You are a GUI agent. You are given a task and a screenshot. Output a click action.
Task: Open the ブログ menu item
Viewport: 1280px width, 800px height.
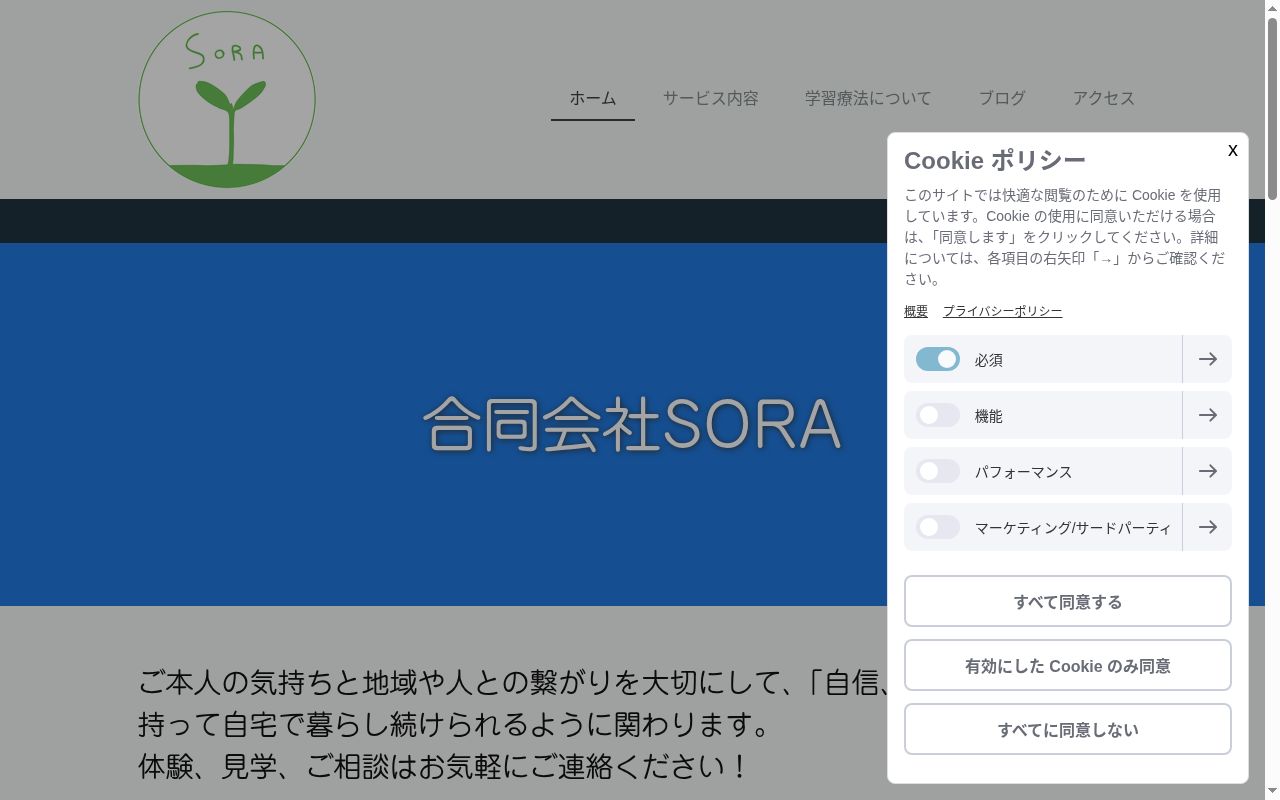click(x=1002, y=98)
